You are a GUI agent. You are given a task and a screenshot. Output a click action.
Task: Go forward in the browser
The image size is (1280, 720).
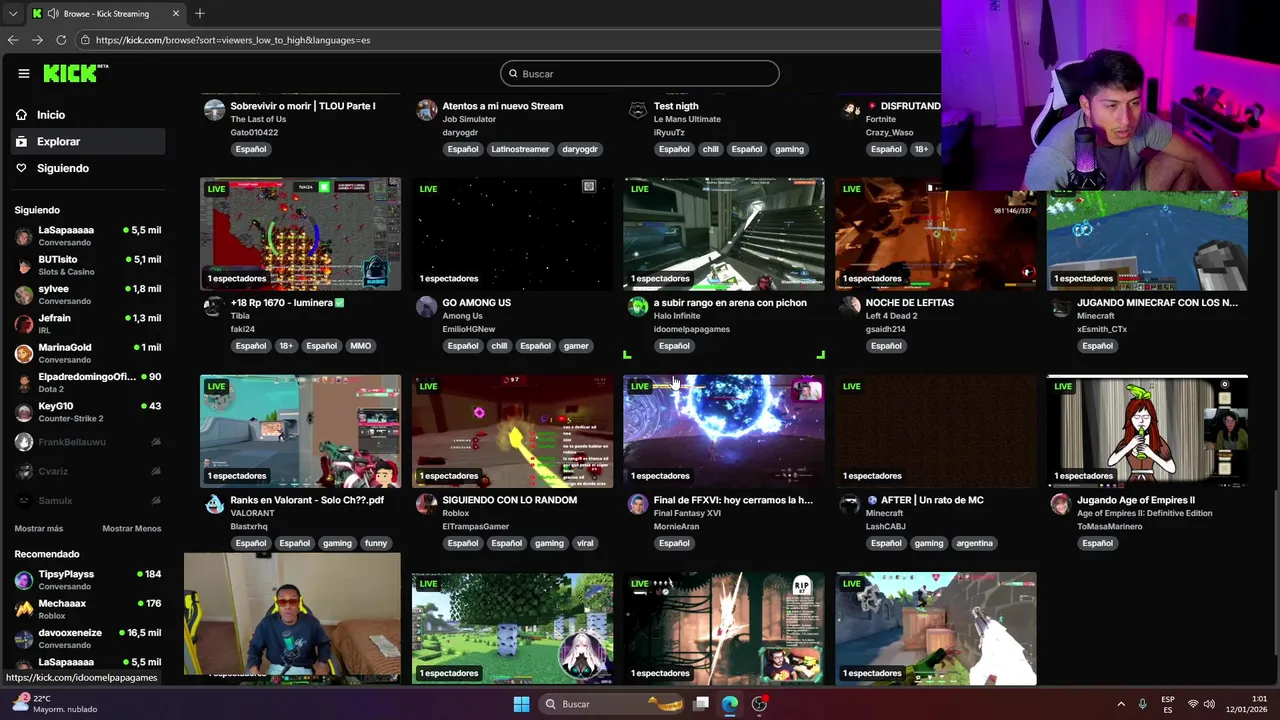point(37,40)
